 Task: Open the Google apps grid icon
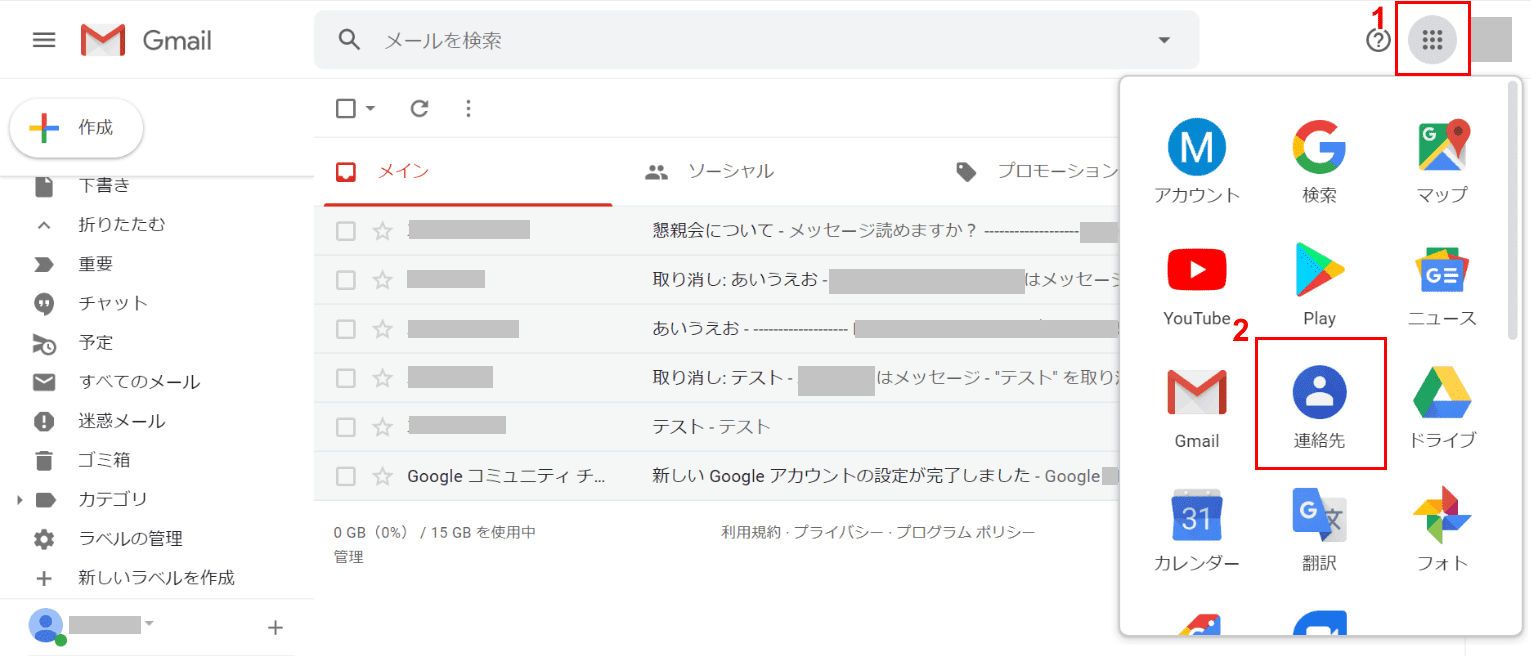1432,40
